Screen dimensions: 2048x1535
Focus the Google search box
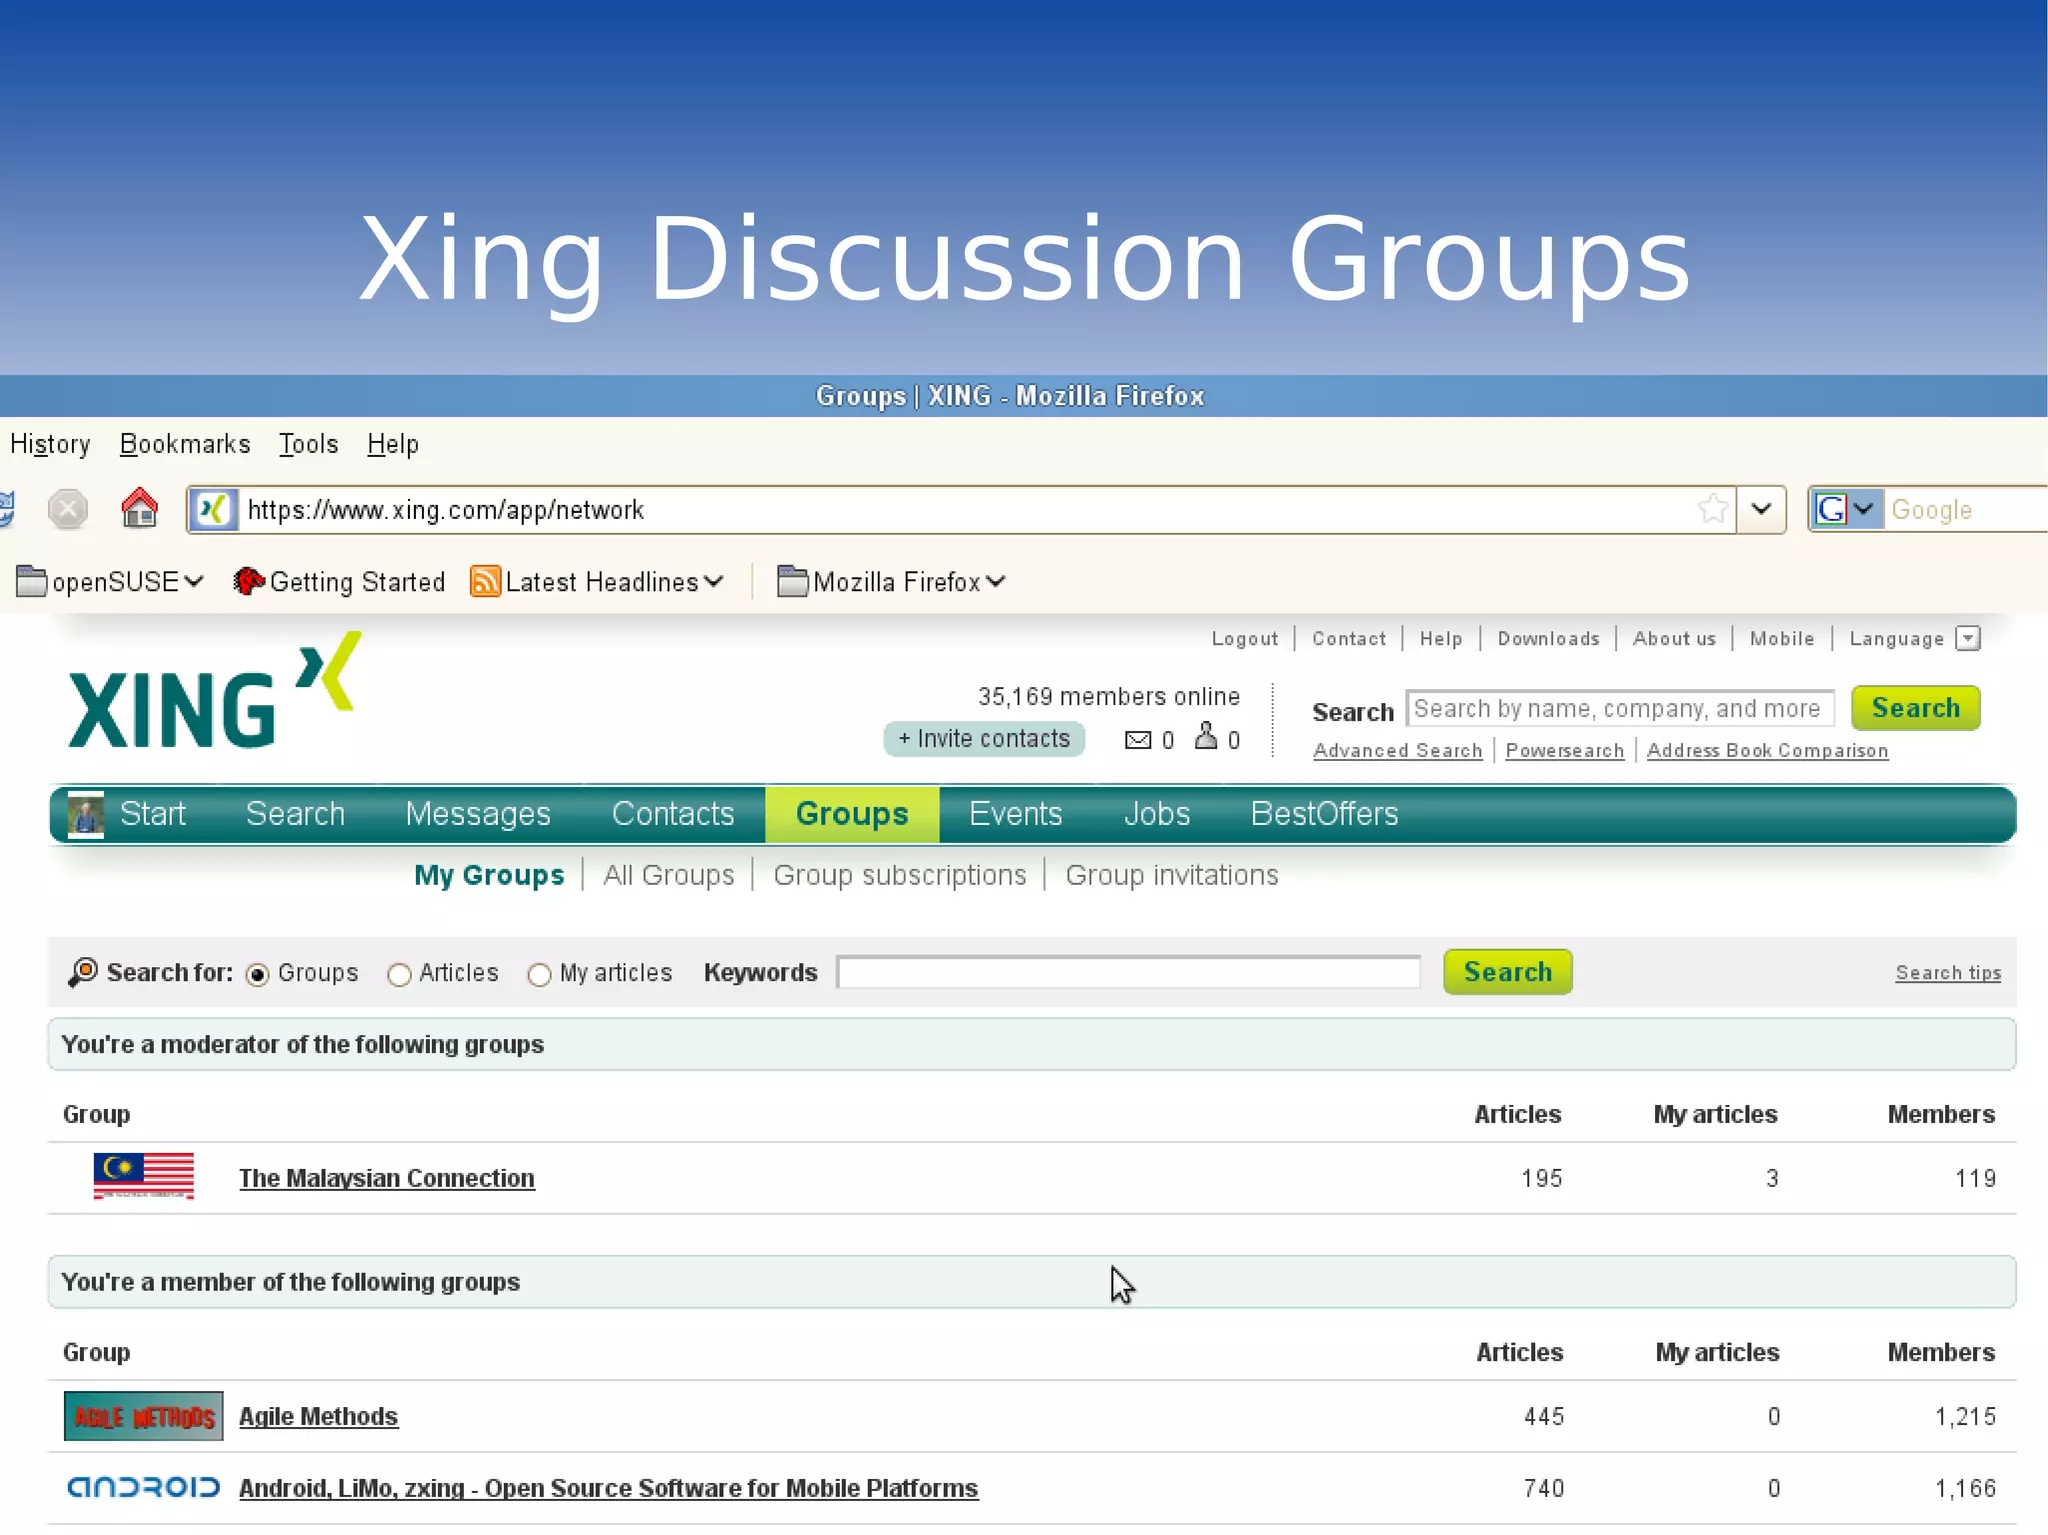1967,510
